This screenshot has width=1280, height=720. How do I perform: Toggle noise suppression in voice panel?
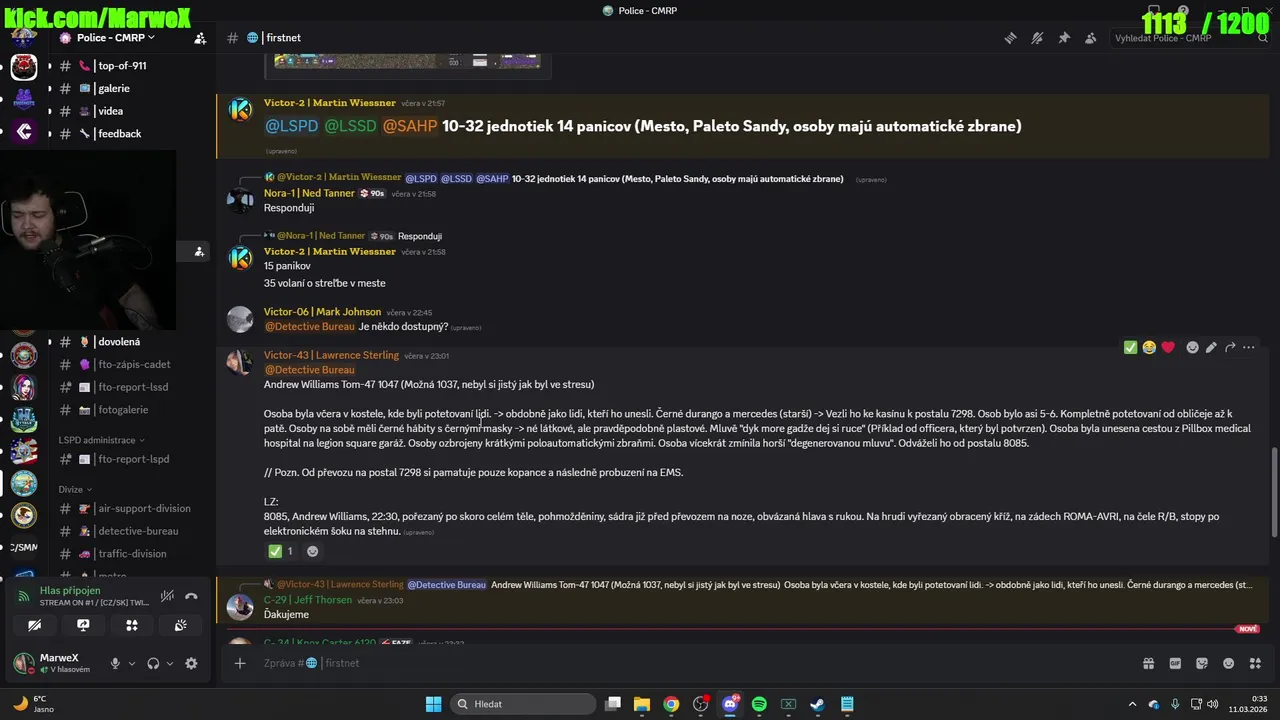point(167,596)
